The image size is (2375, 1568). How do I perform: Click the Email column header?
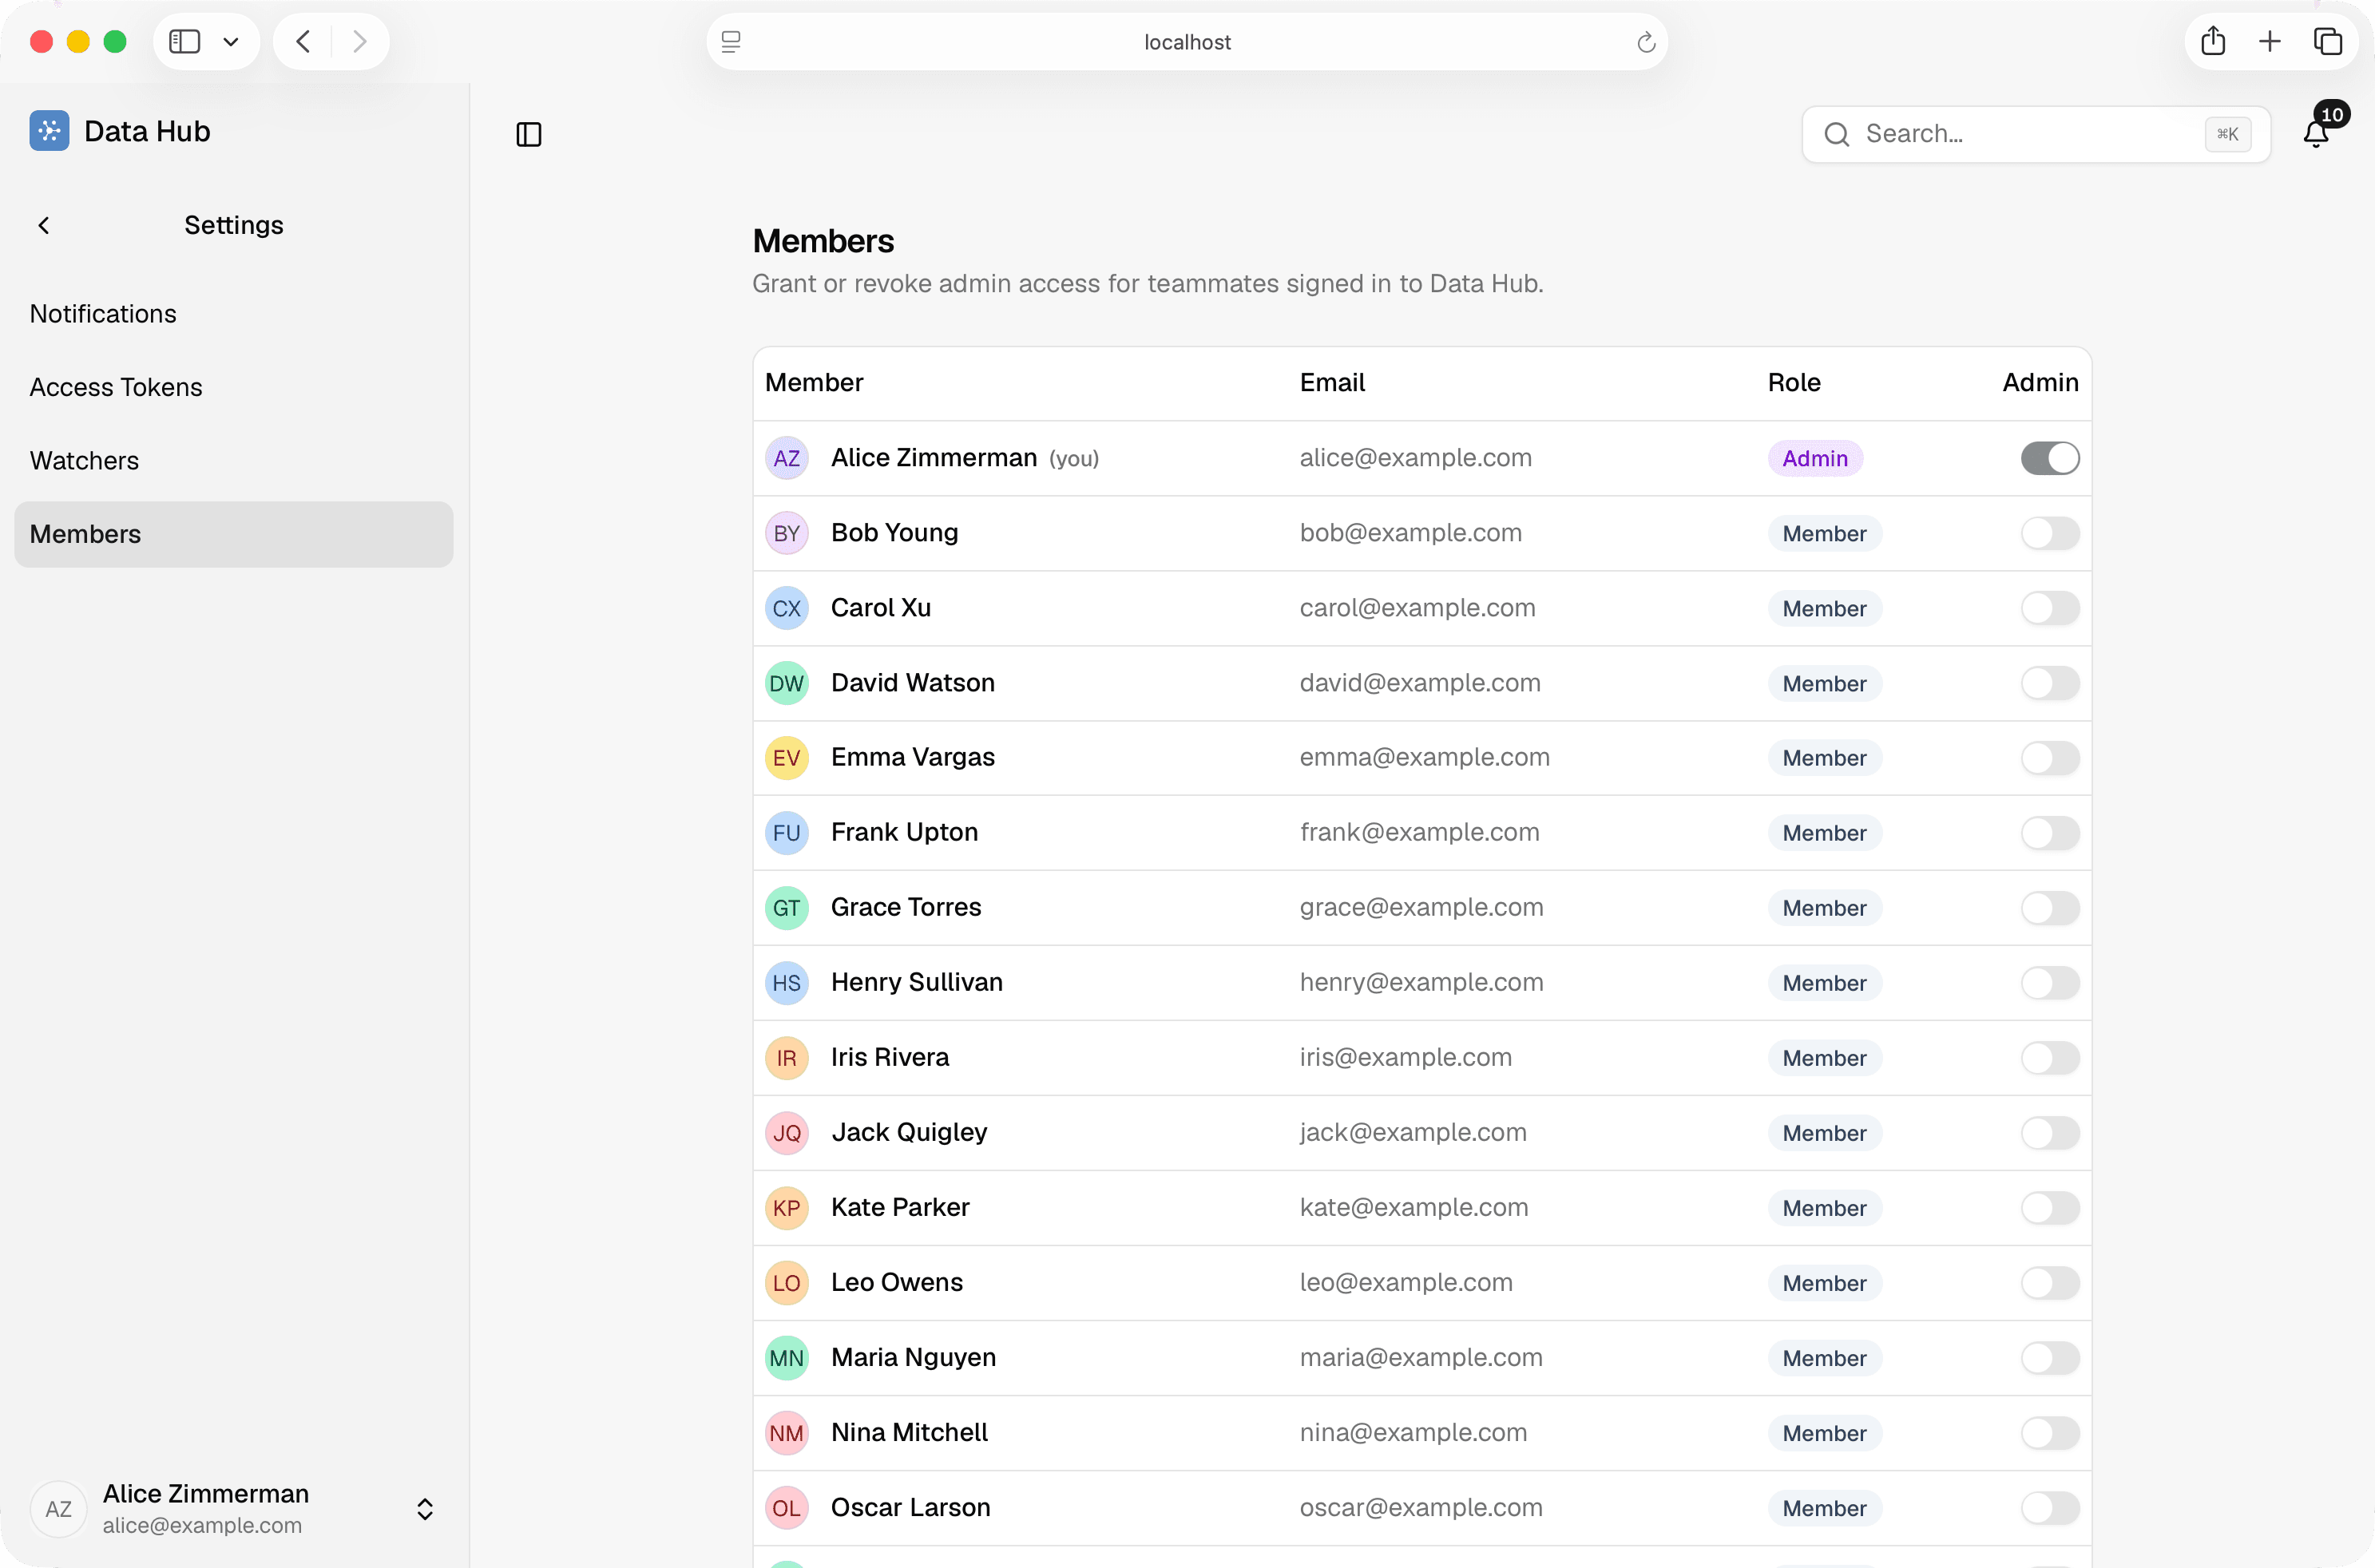tap(1332, 383)
